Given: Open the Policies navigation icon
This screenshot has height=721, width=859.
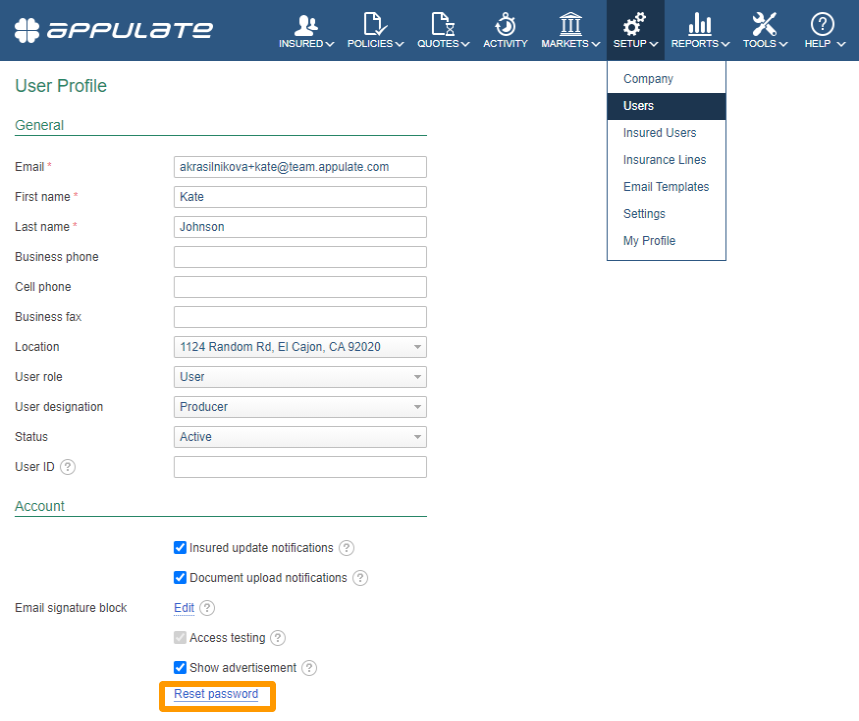Looking at the screenshot, I should 375,25.
